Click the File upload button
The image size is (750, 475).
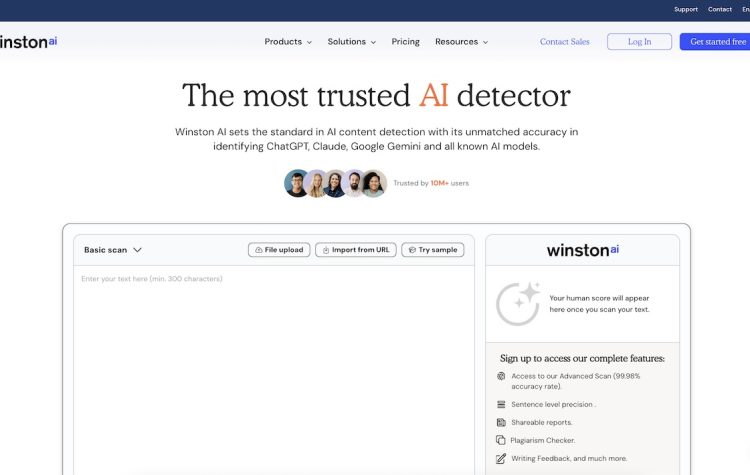point(279,250)
